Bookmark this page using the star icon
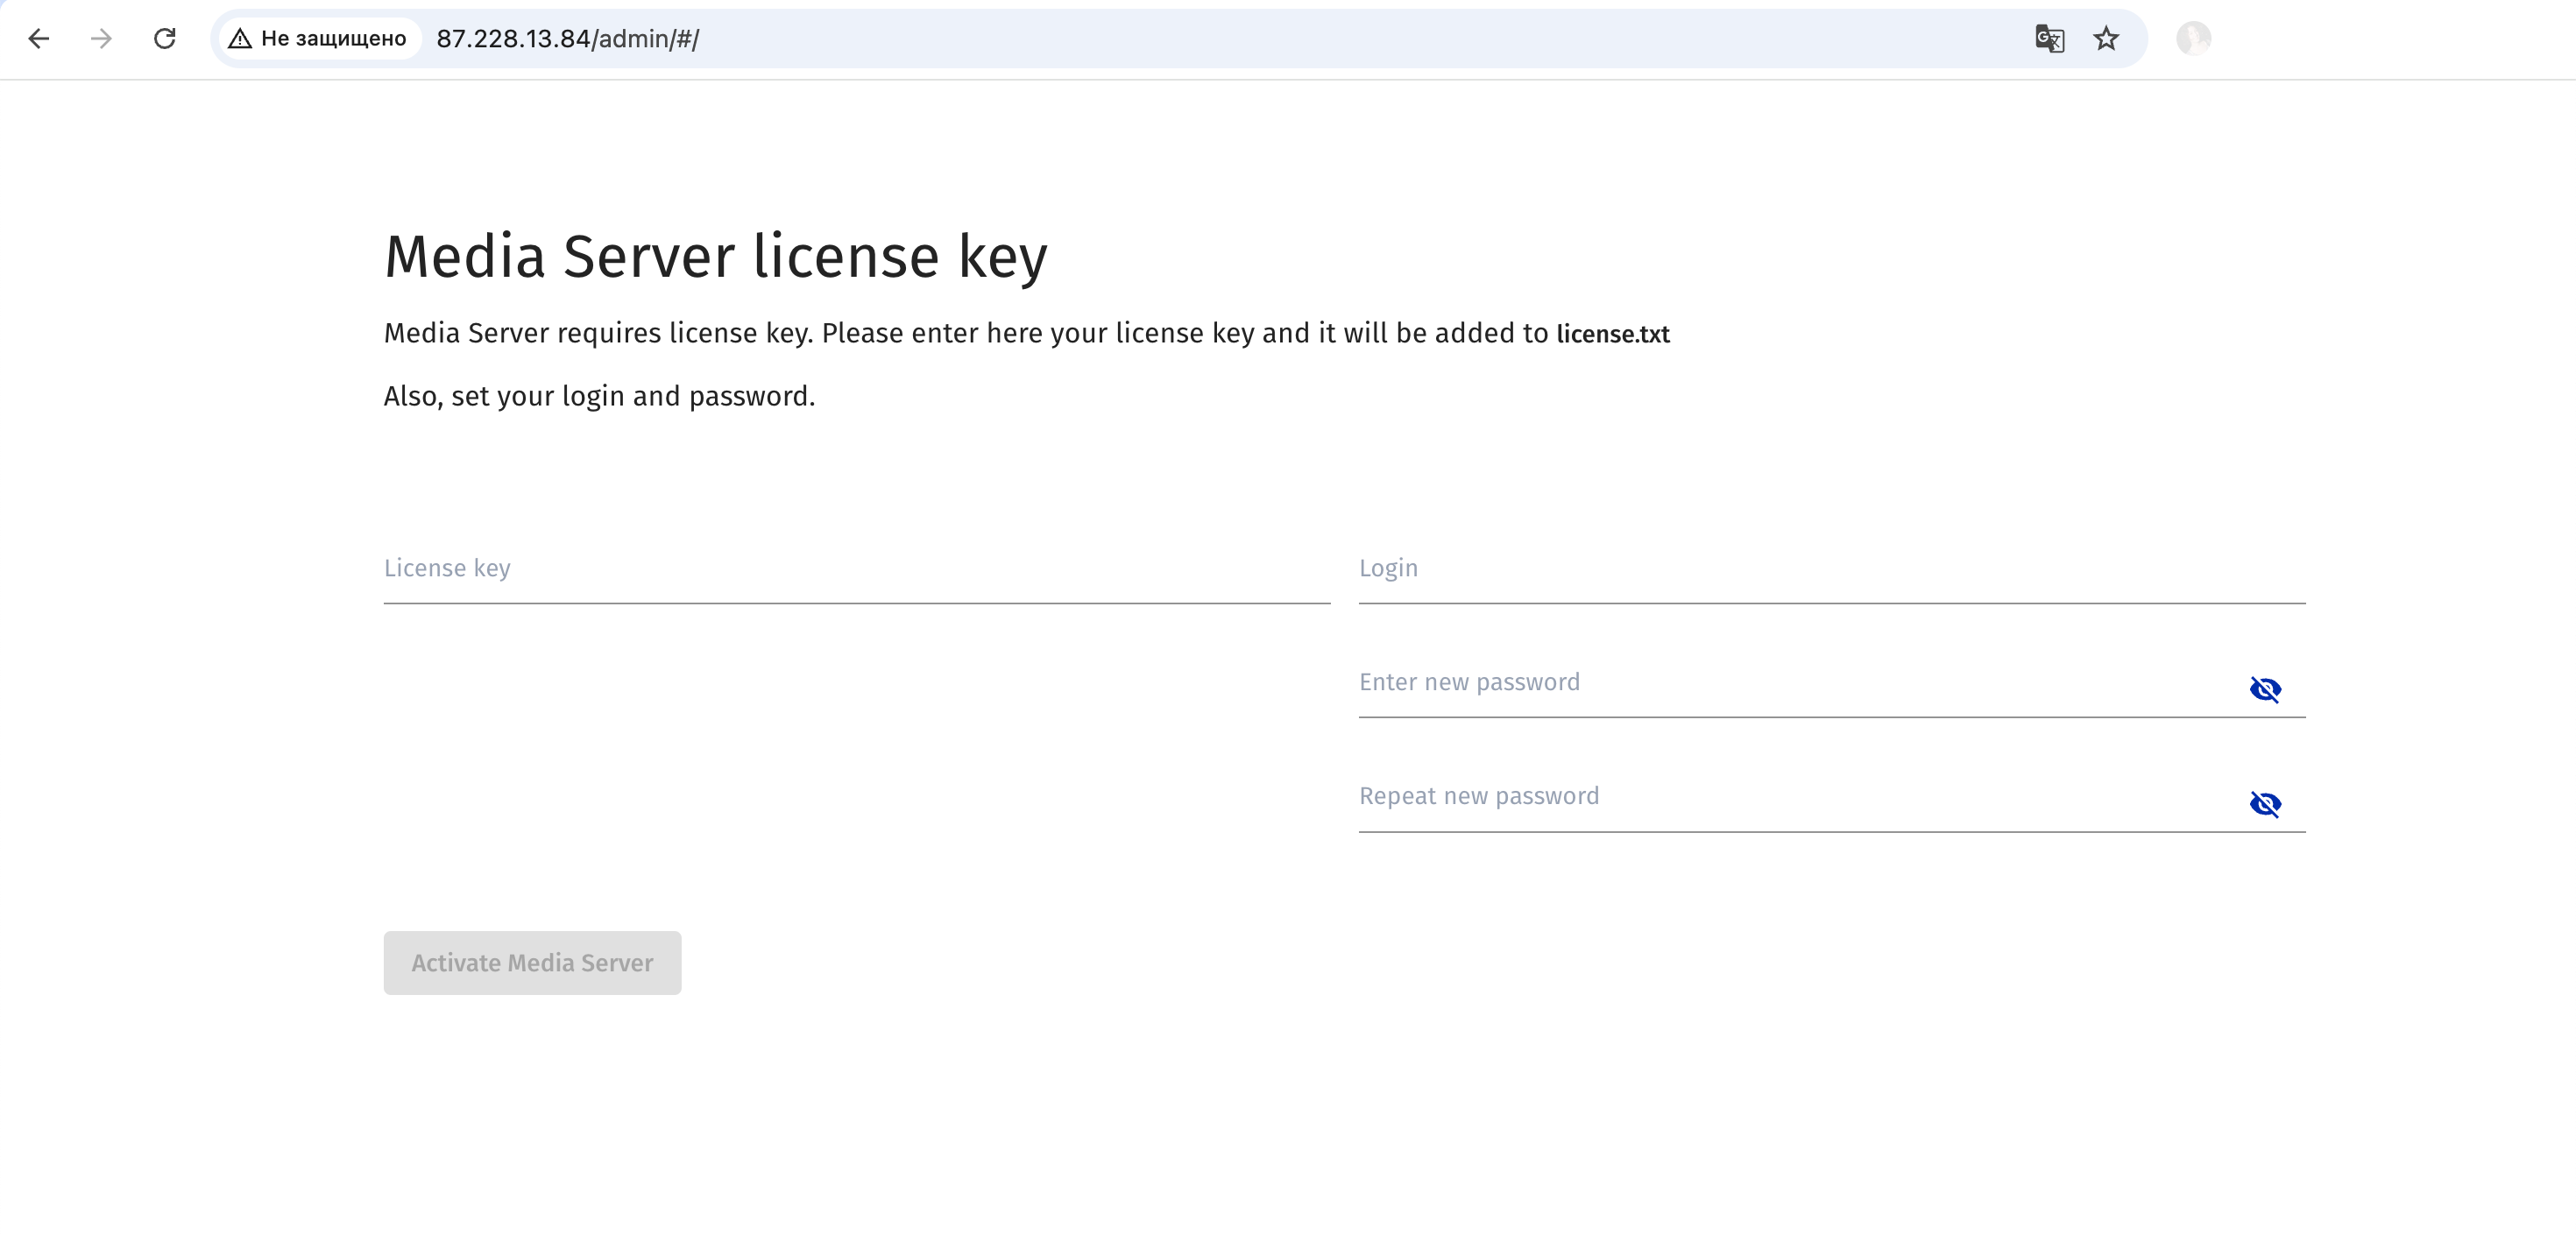The image size is (2576, 1235). (2106, 38)
